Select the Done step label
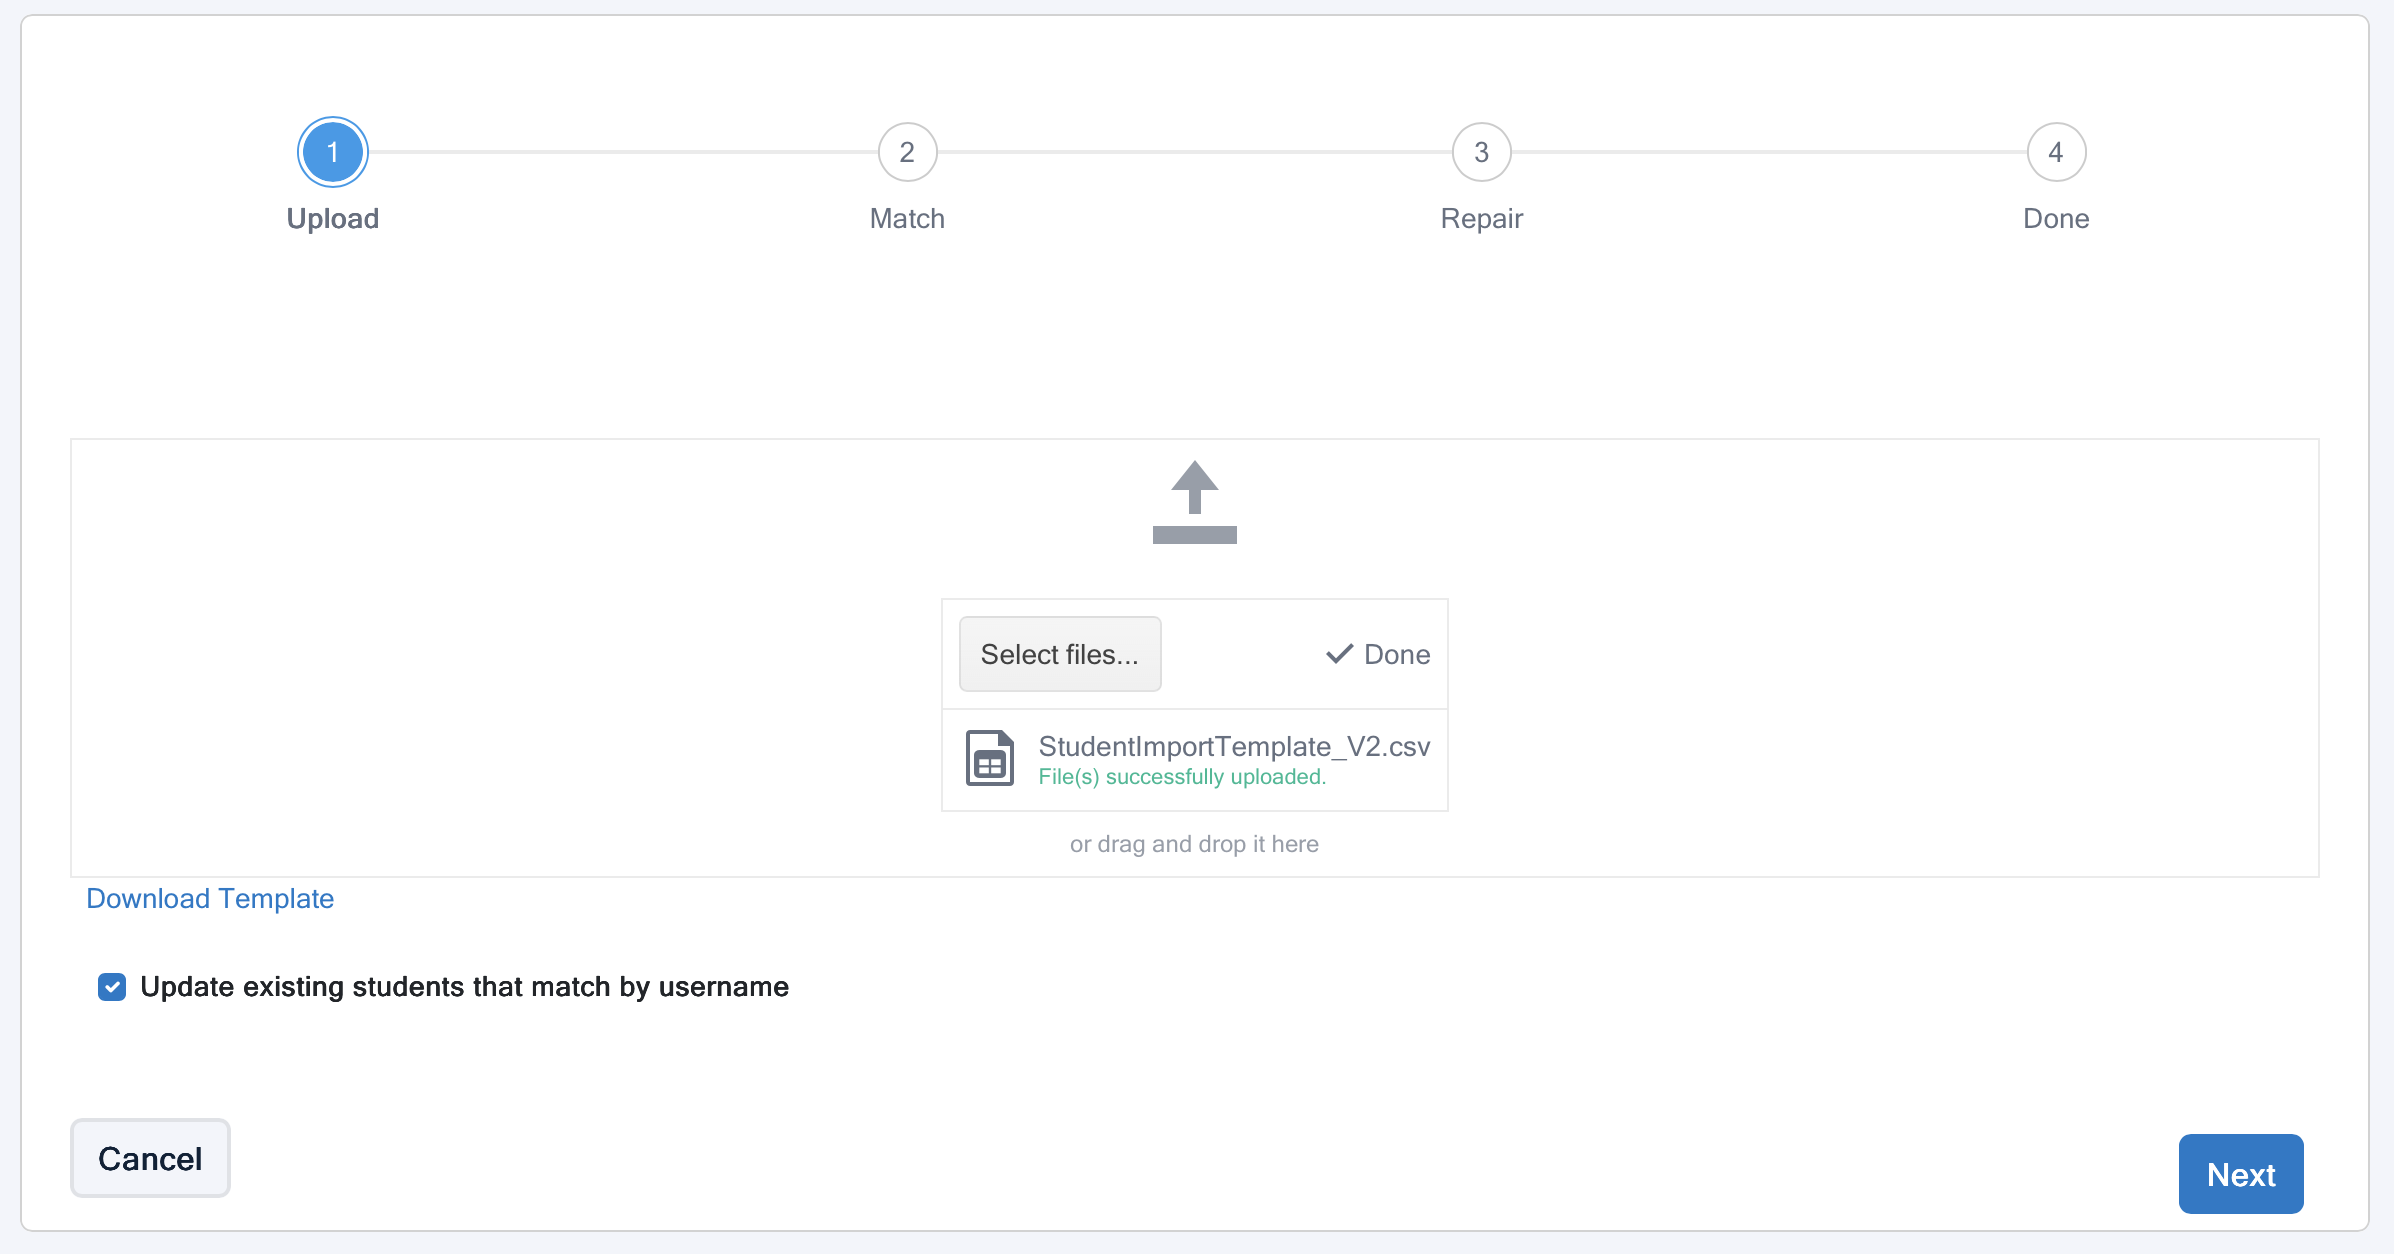 point(2056,218)
